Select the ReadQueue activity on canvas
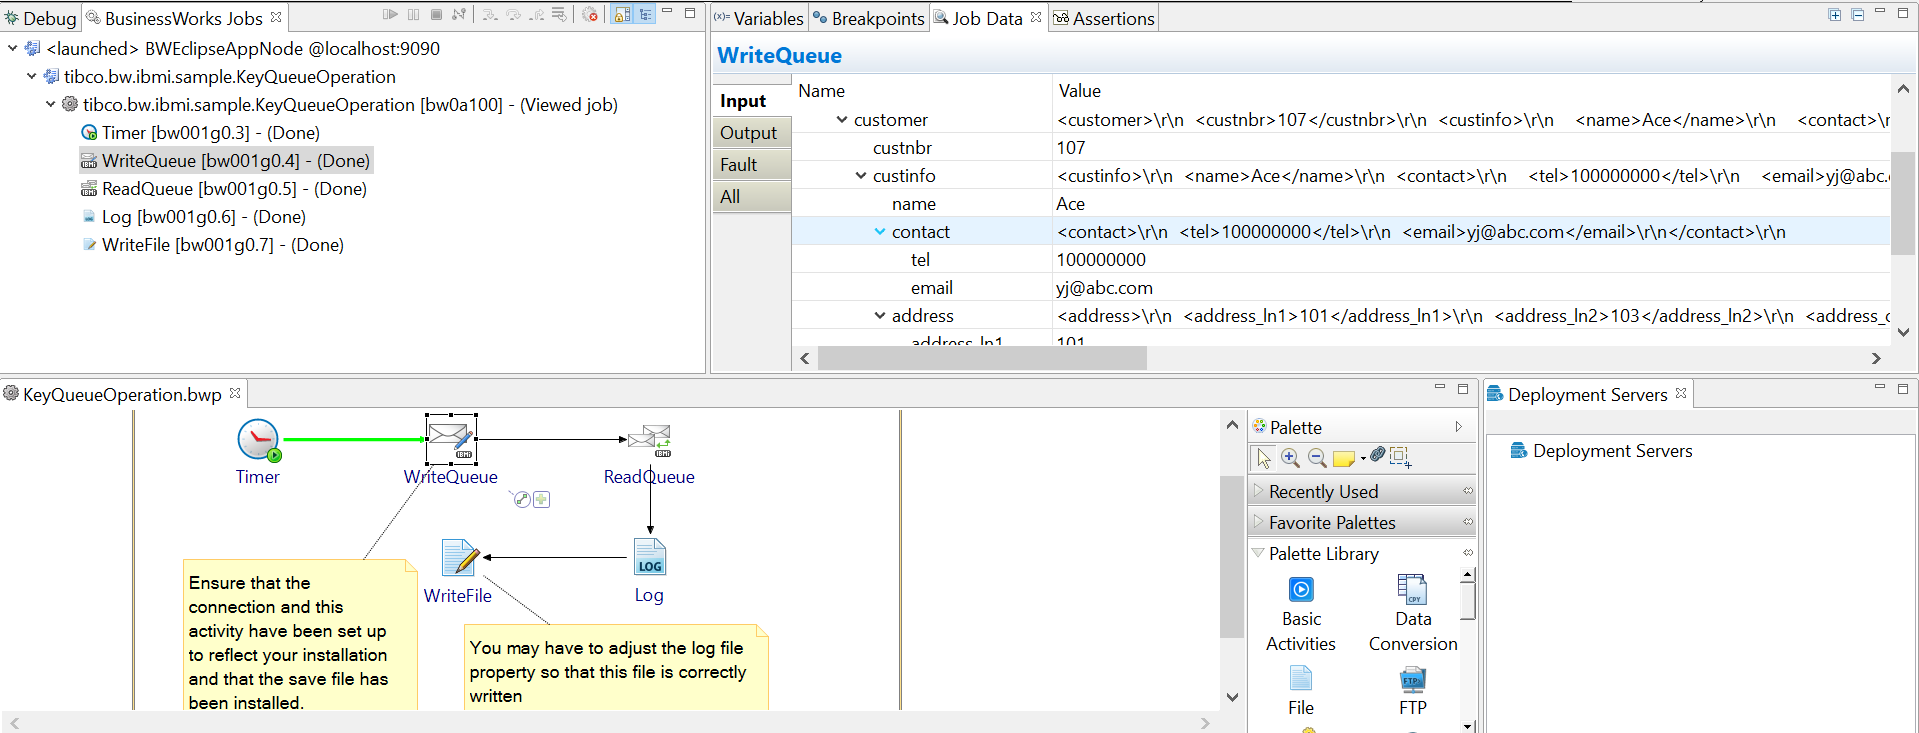The height and width of the screenshot is (733, 1919). tap(649, 440)
